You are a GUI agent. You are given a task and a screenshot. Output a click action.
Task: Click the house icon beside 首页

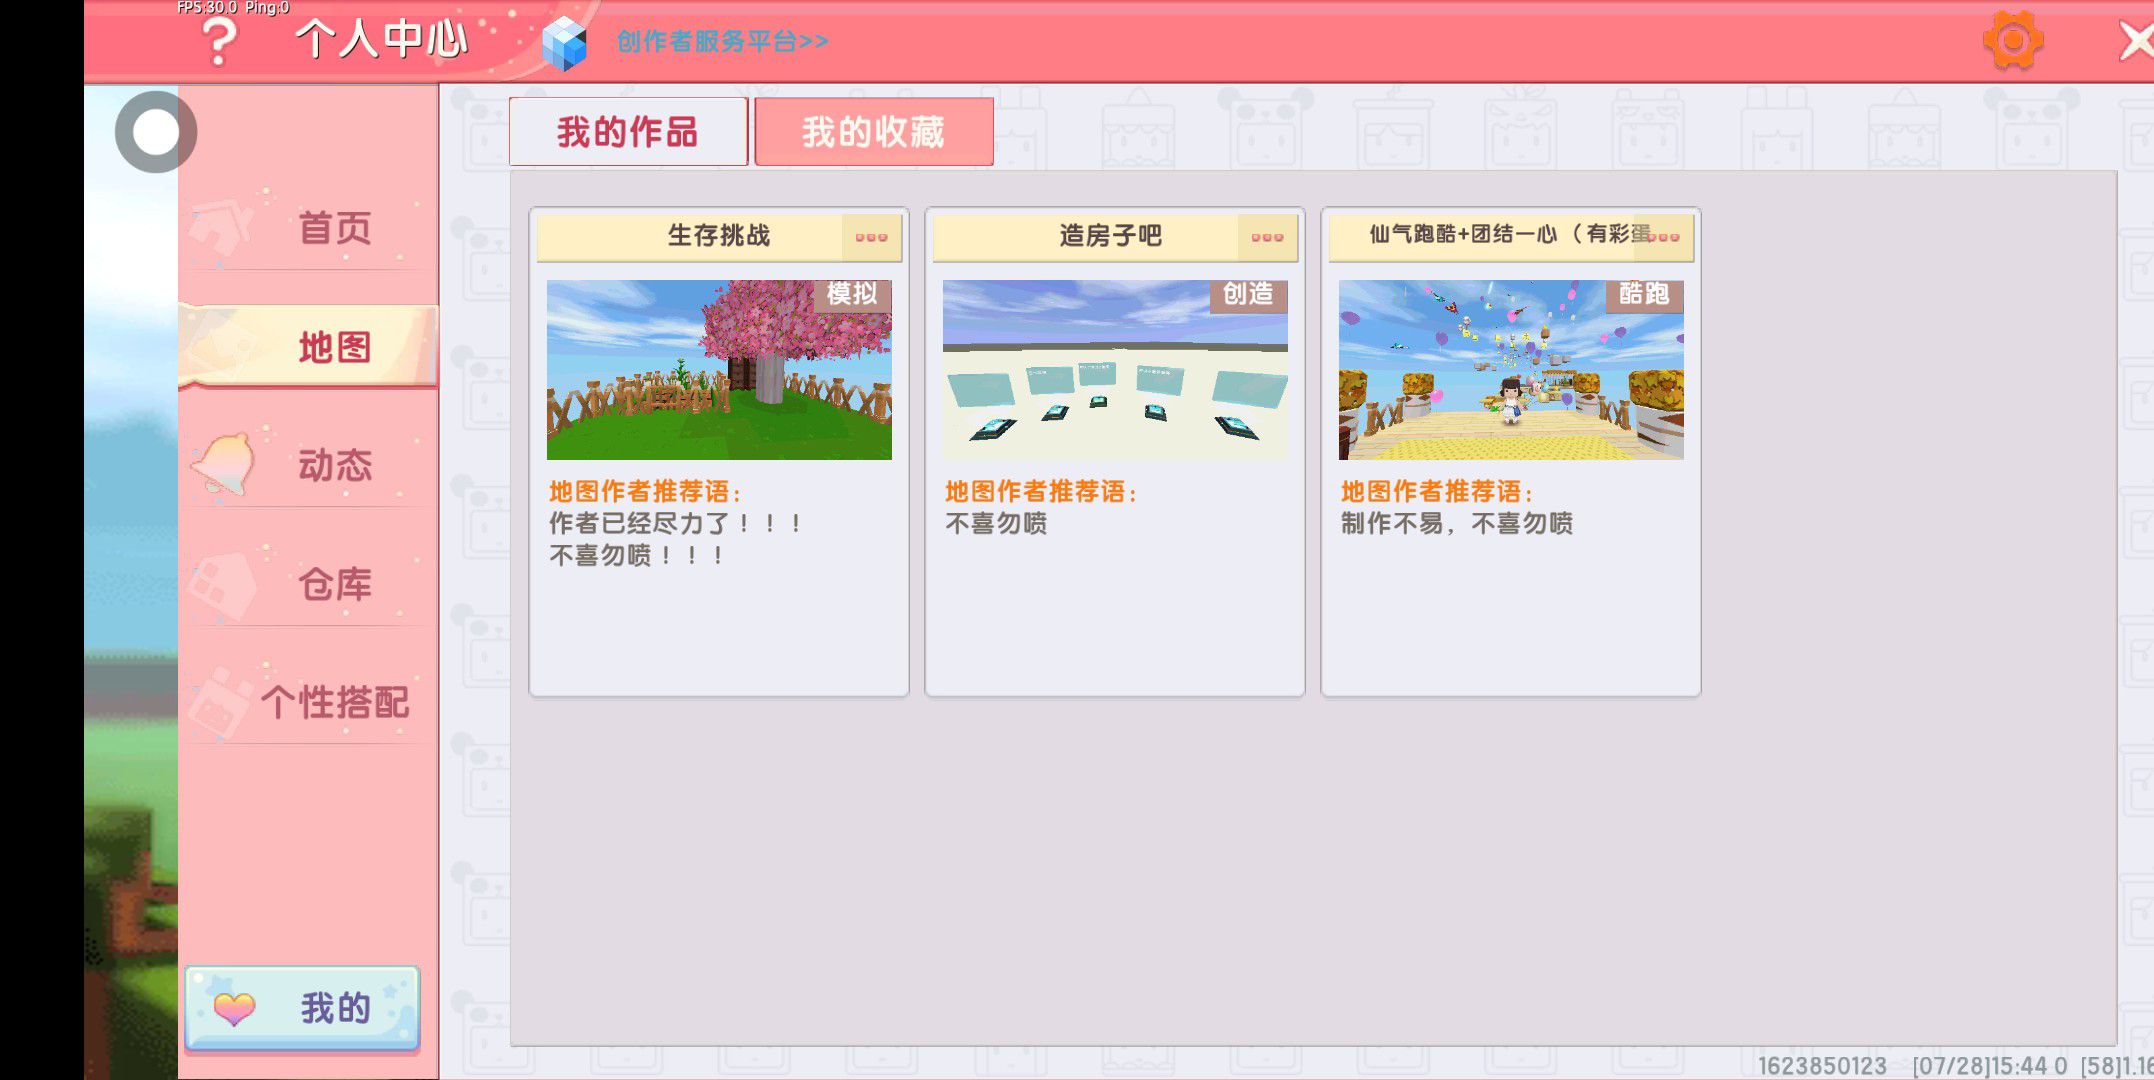coord(222,226)
